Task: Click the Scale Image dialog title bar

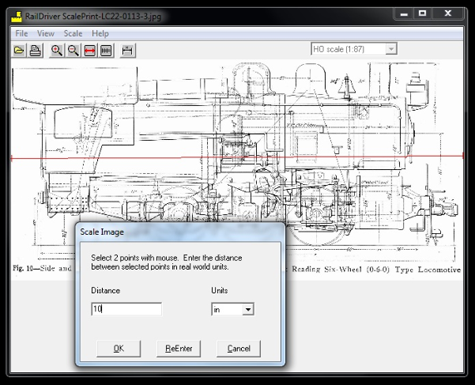Action: pyautogui.click(x=180, y=232)
